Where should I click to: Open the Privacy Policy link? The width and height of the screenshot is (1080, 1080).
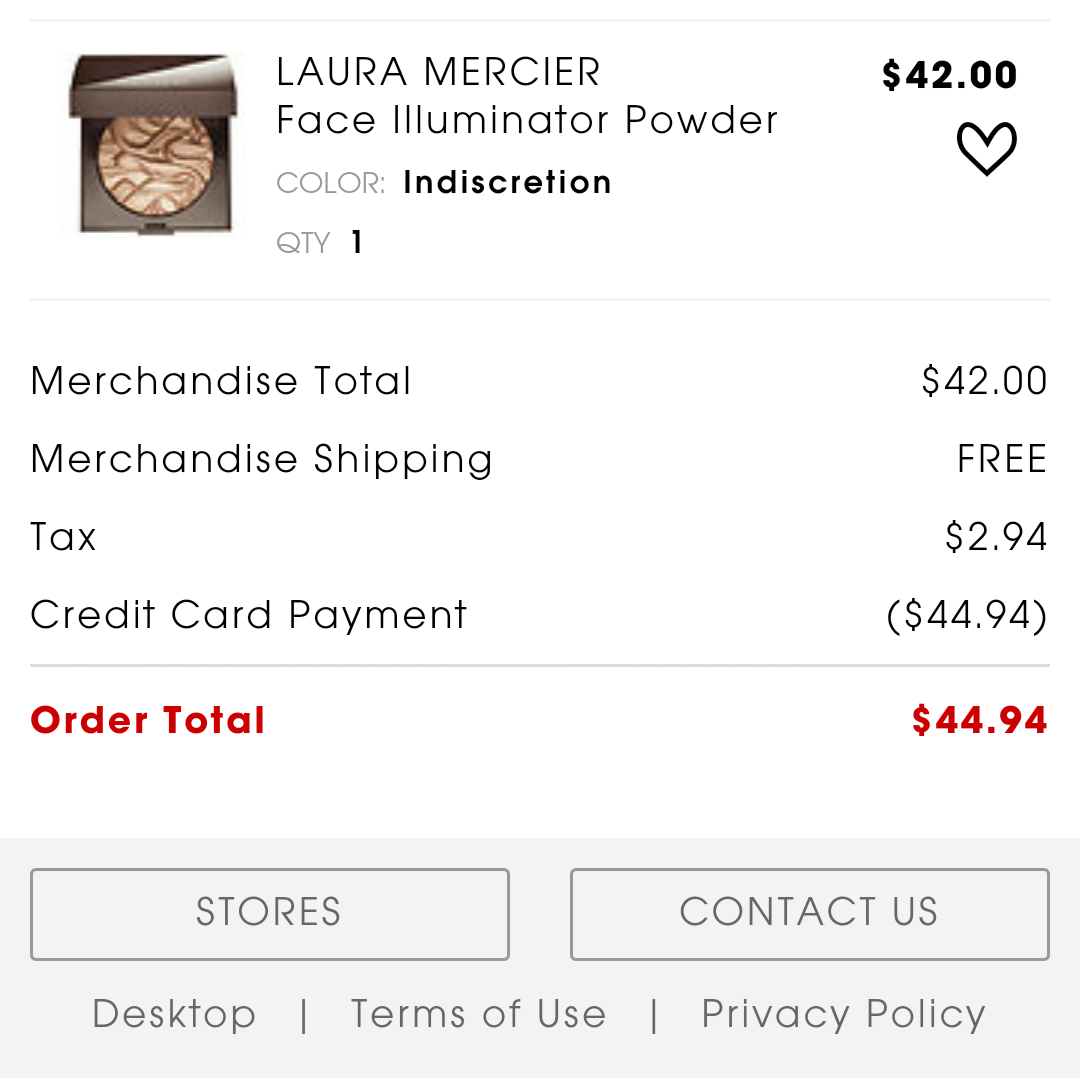pos(844,1014)
